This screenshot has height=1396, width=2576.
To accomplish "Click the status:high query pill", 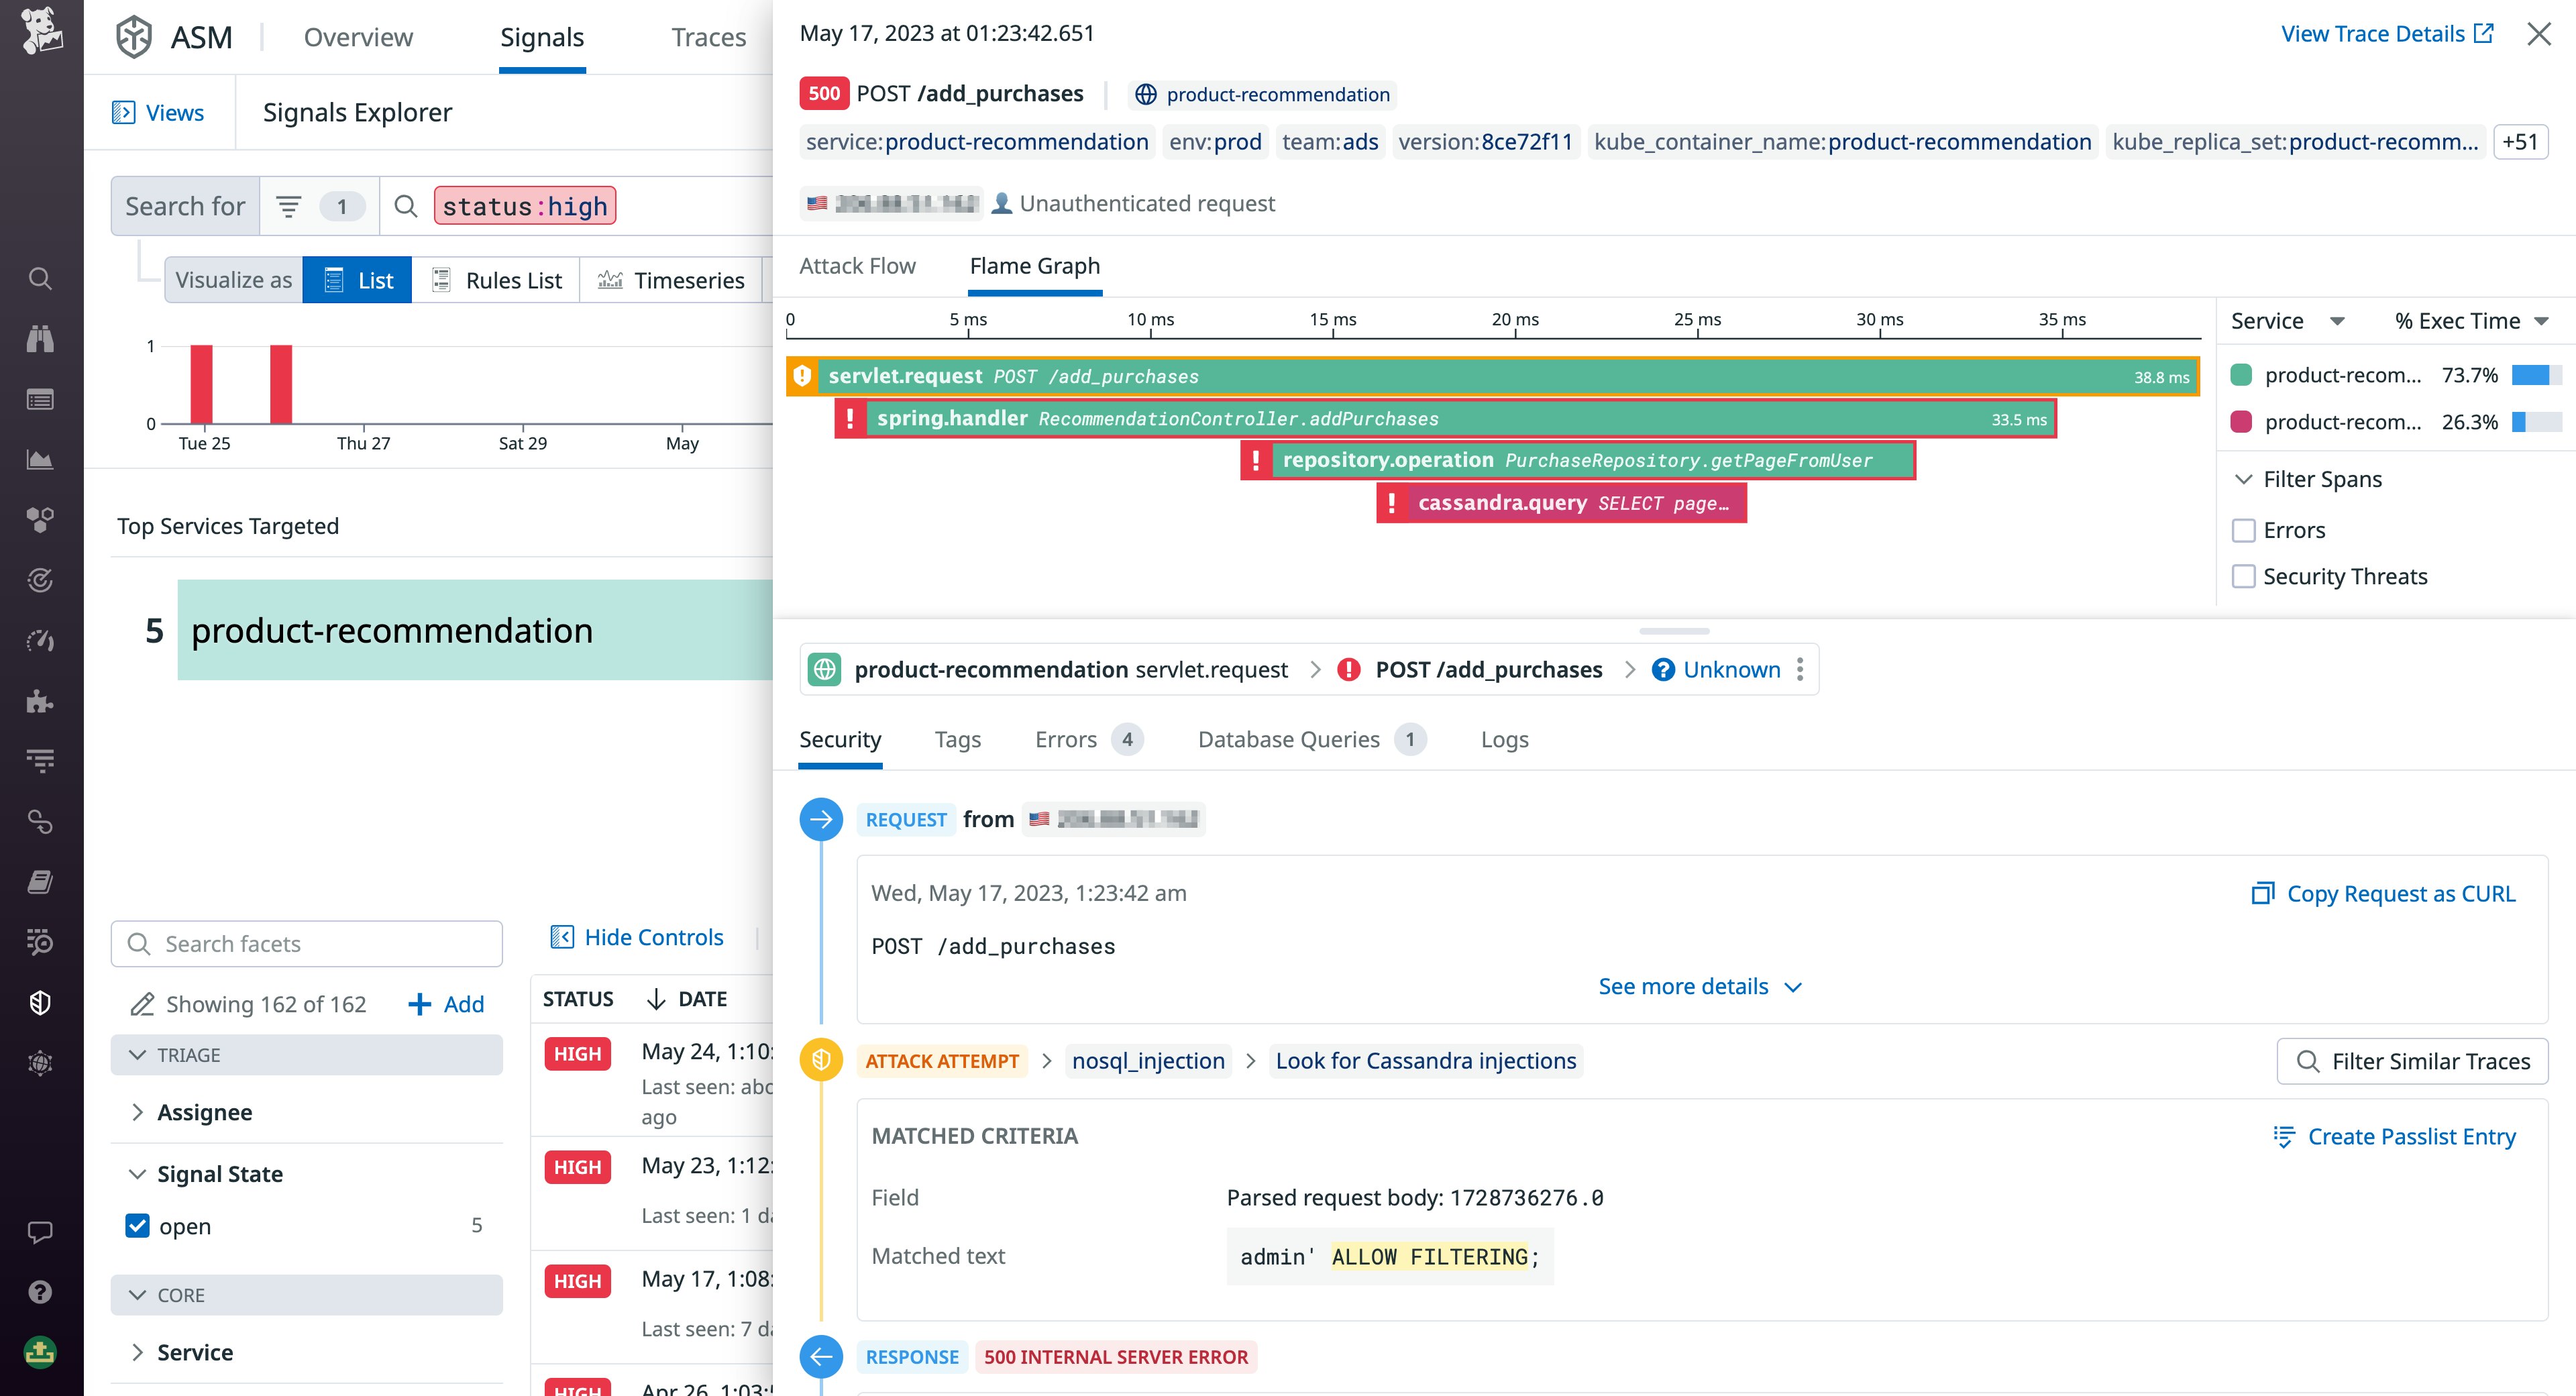I will click(525, 206).
